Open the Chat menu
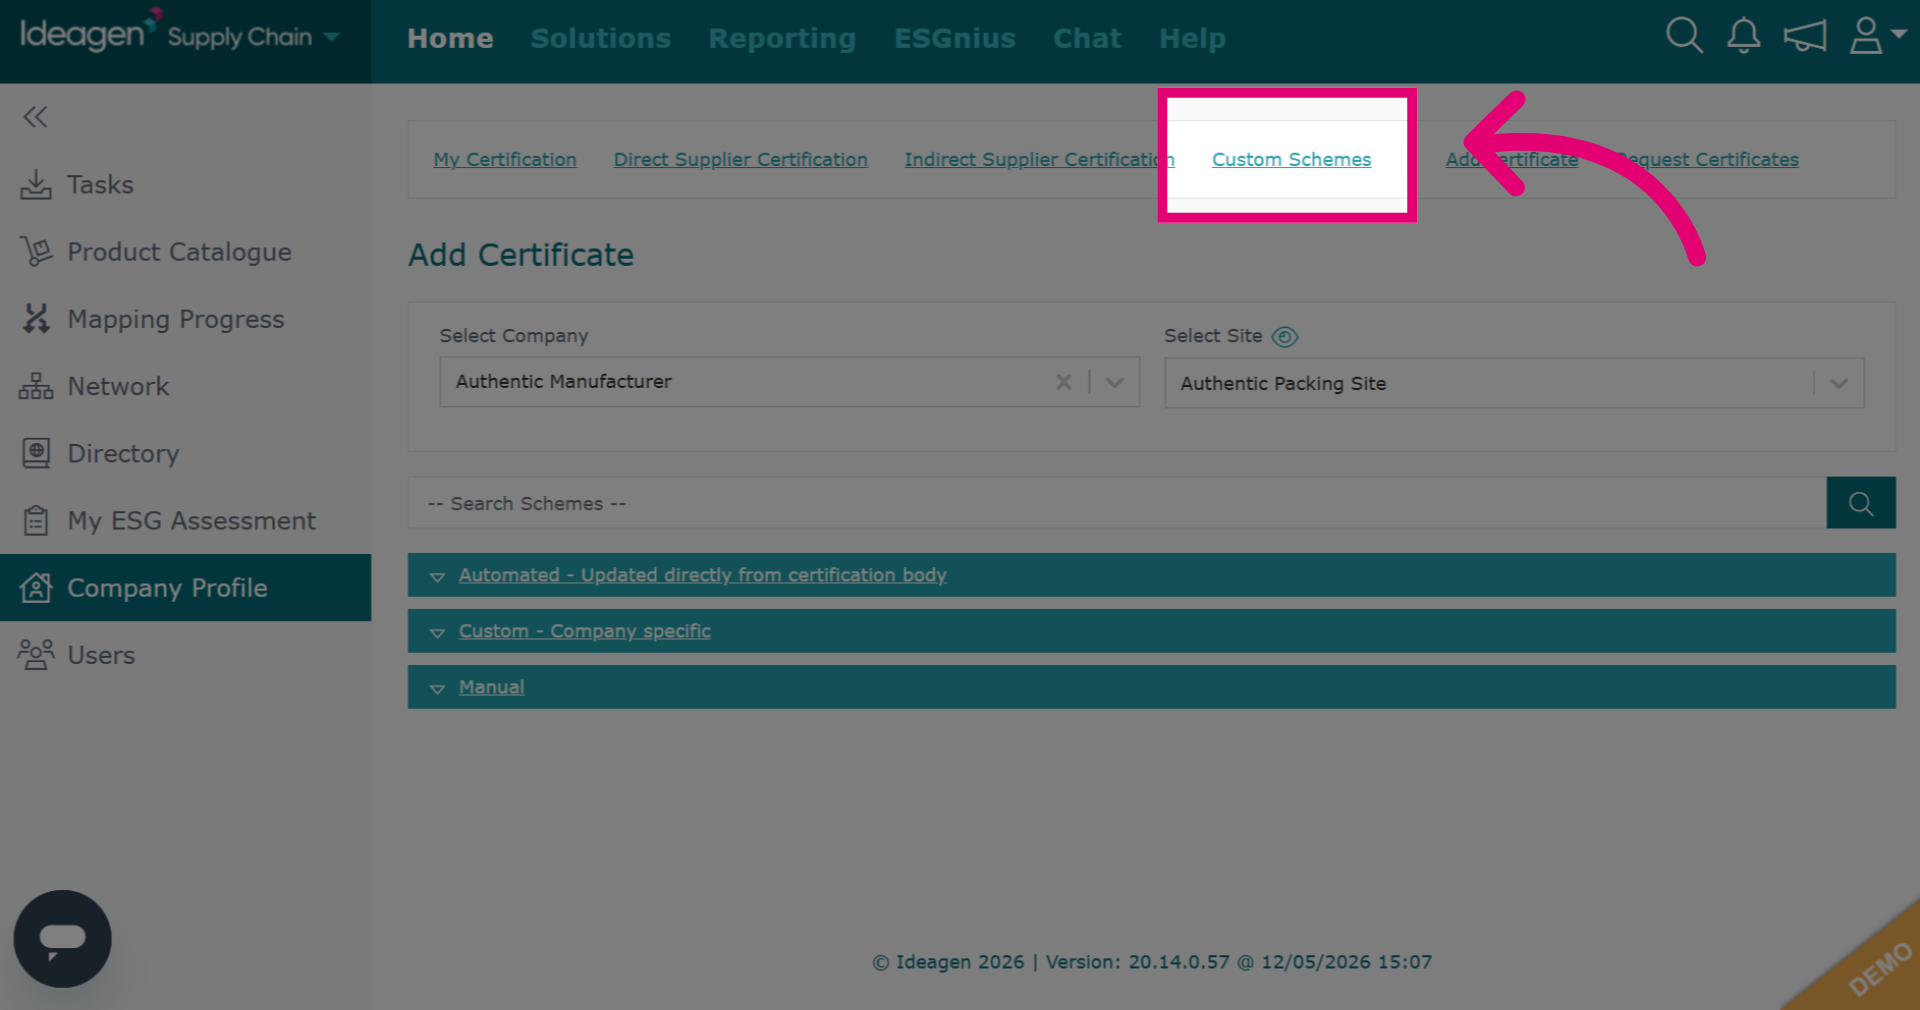The image size is (1920, 1010). [1087, 38]
